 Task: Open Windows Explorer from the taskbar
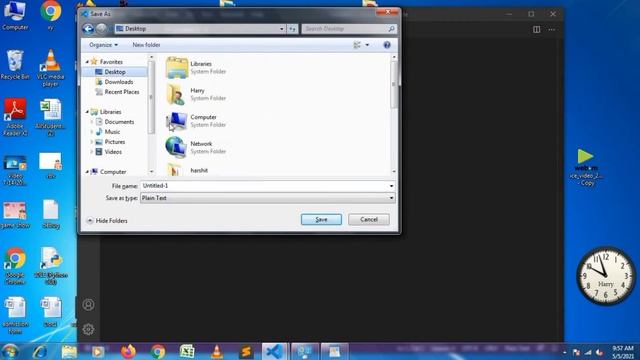[69, 351]
